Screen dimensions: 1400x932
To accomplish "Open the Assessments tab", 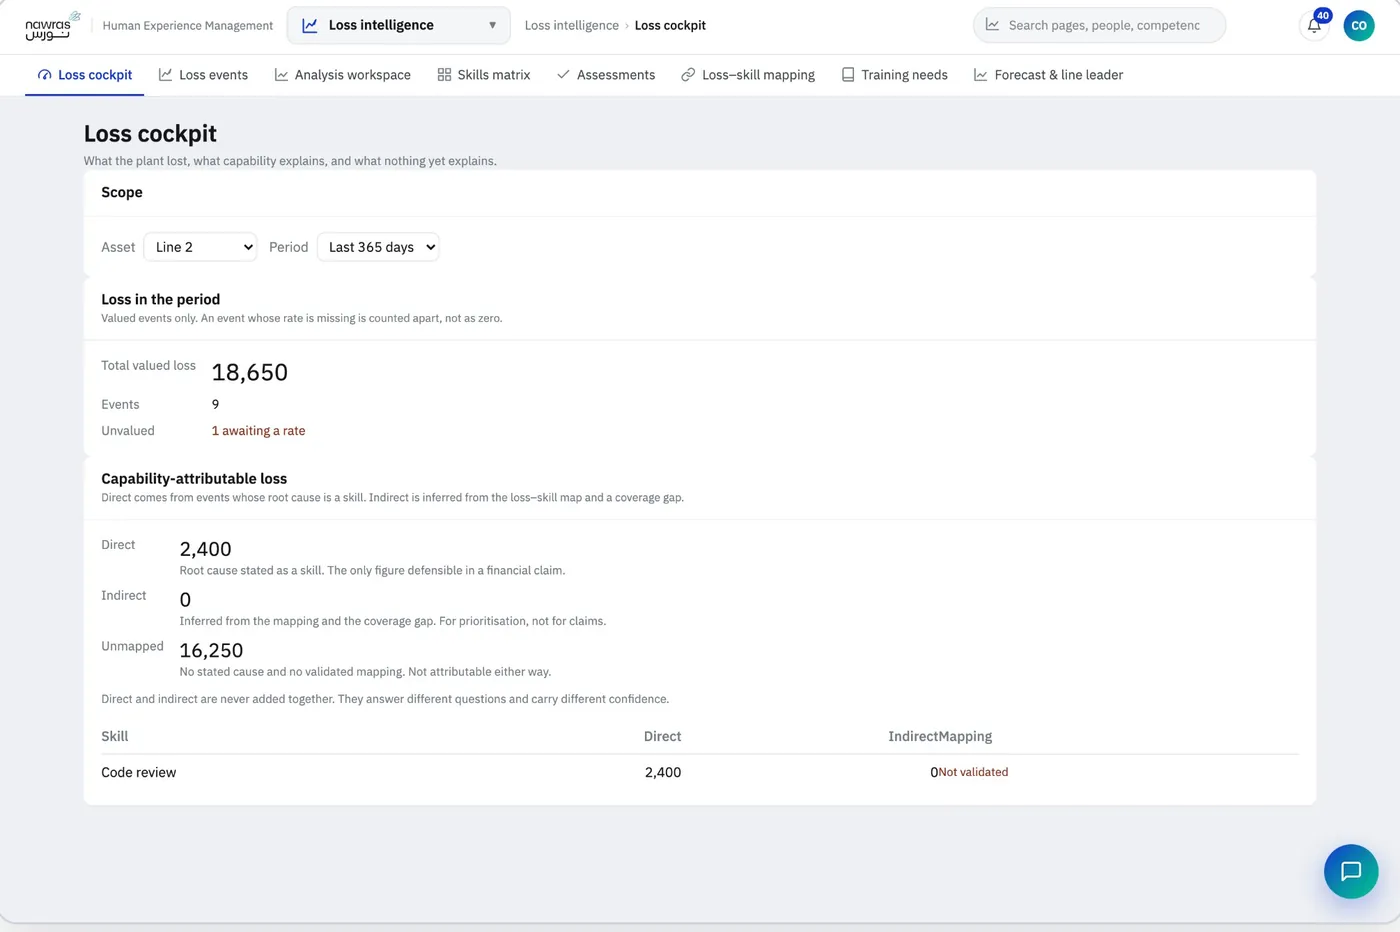I will [x=606, y=75].
